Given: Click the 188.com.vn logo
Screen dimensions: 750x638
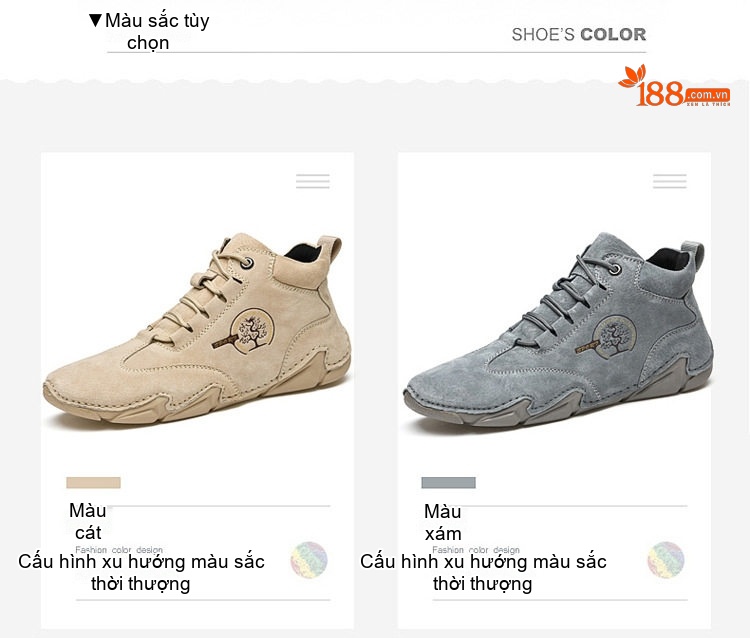Looking at the screenshot, I should tap(674, 86).
